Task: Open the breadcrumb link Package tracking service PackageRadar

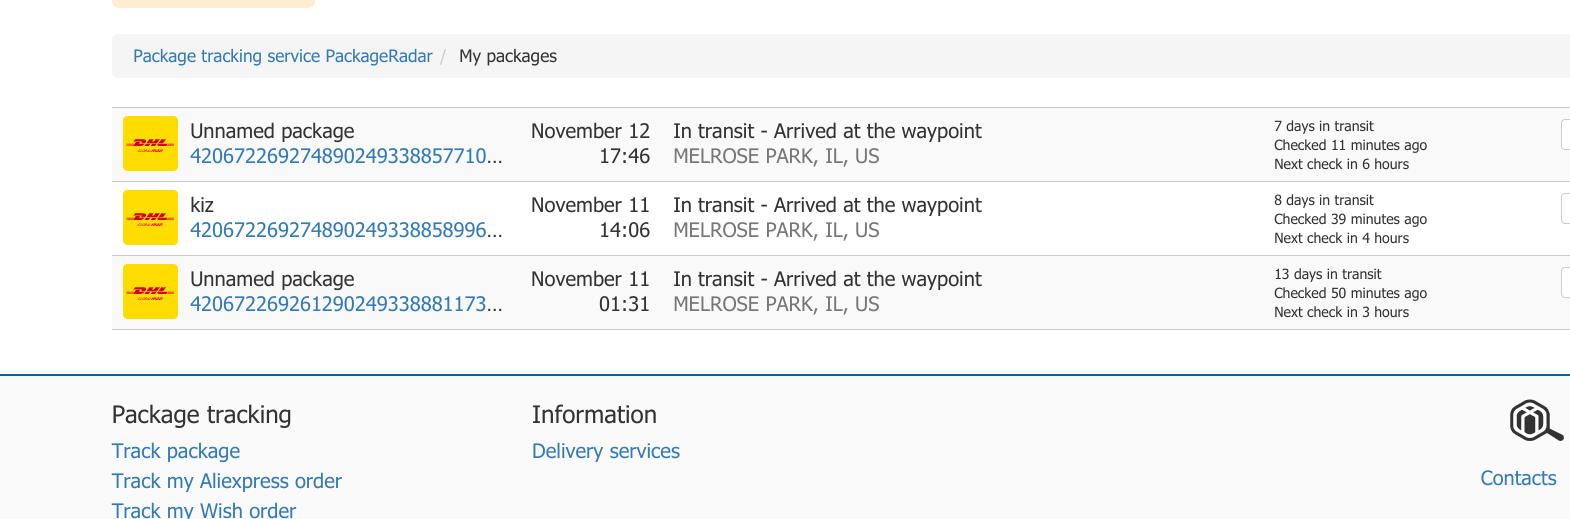Action: click(283, 56)
